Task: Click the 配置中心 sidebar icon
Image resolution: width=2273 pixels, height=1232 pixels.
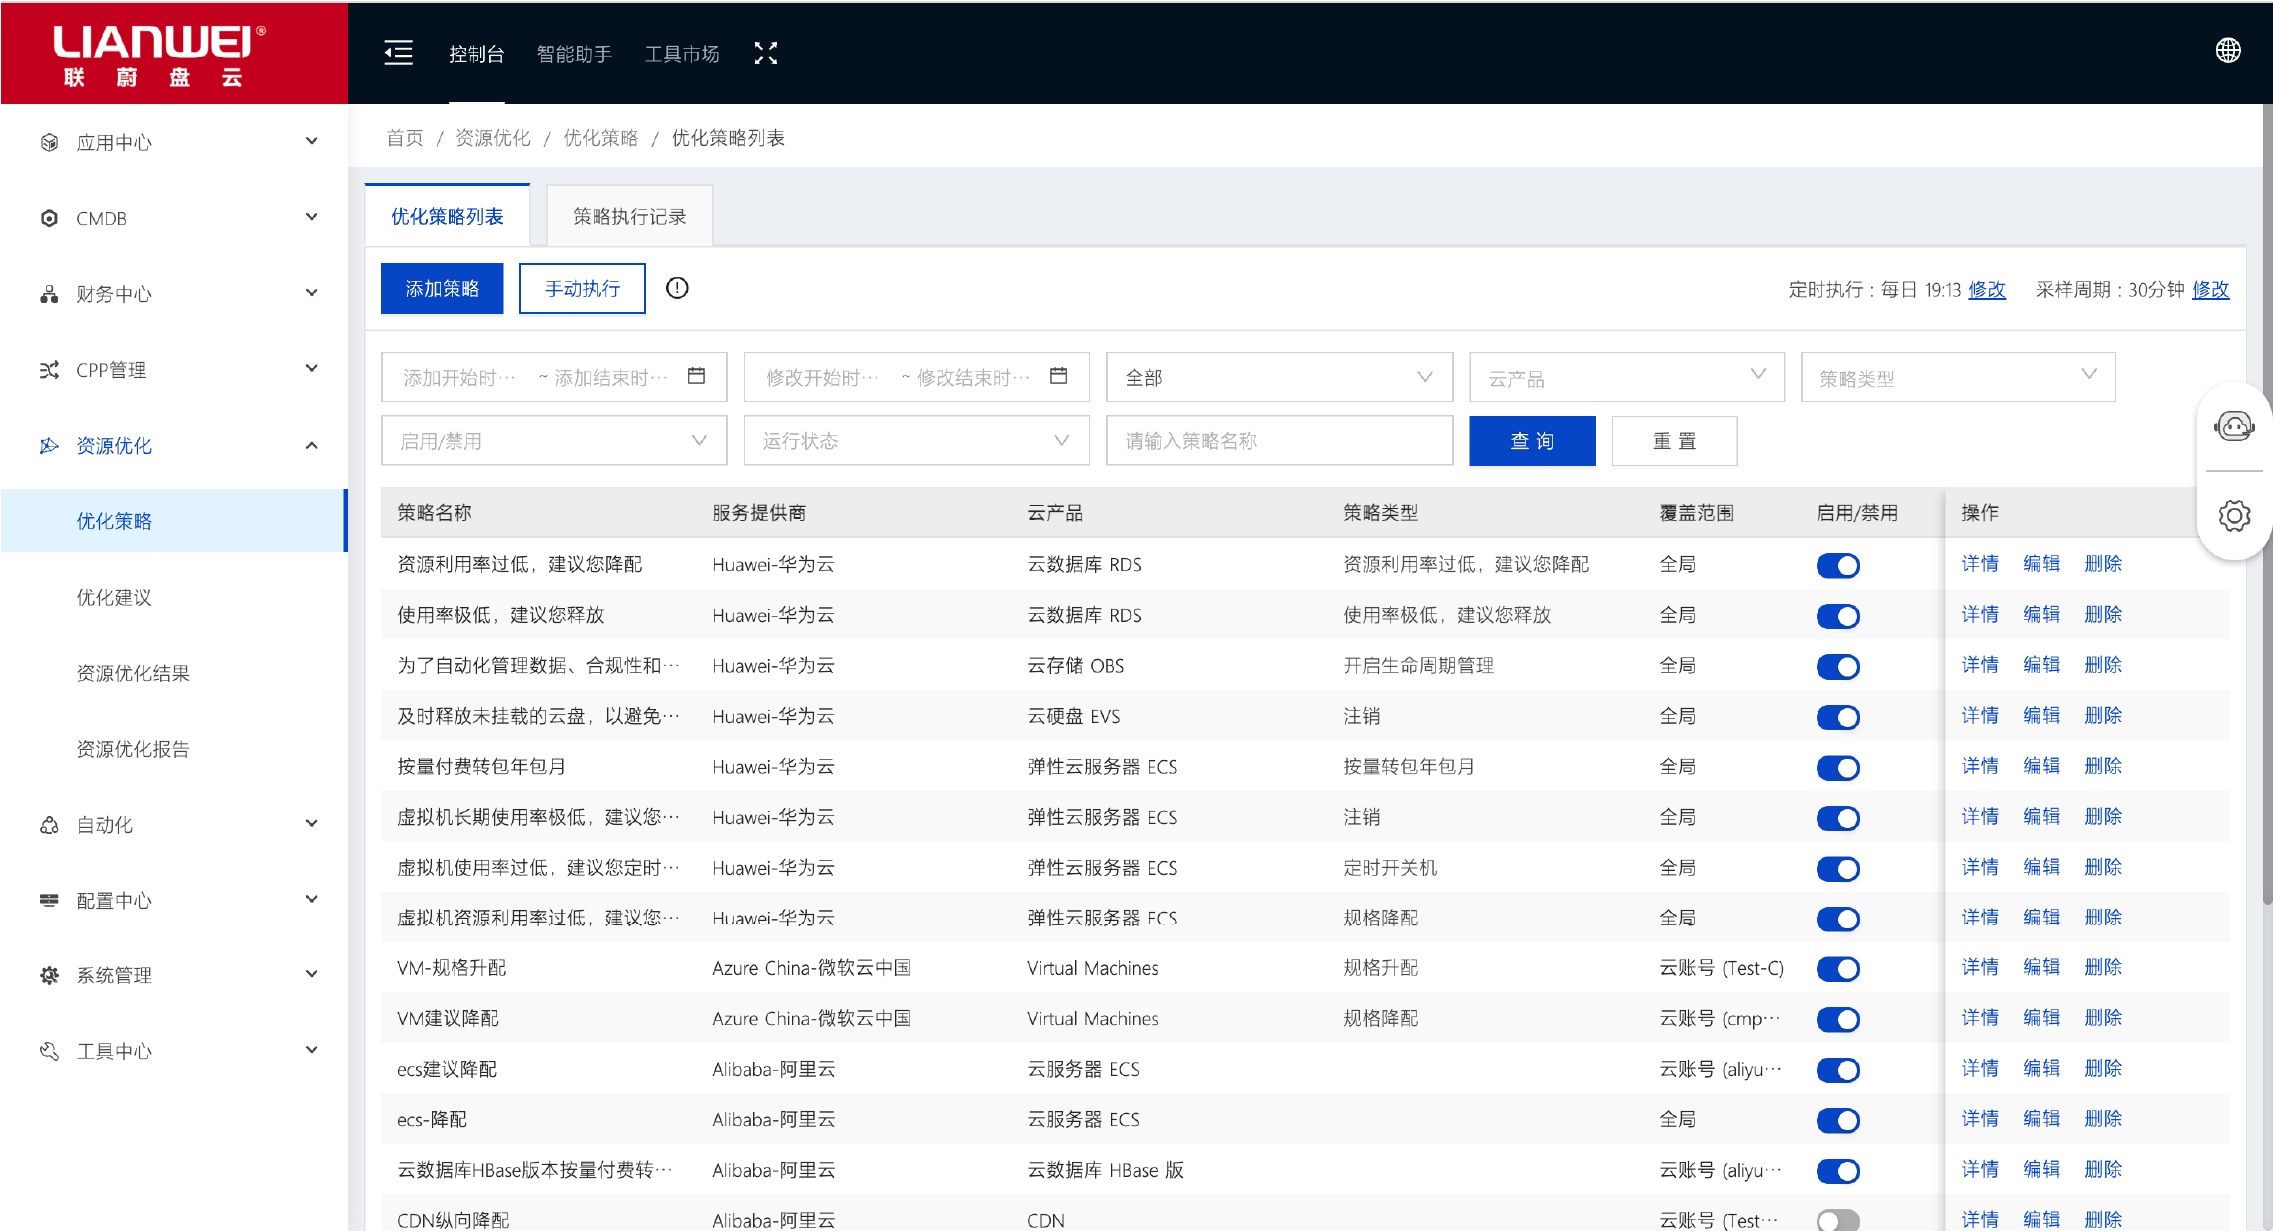Action: click(49, 900)
